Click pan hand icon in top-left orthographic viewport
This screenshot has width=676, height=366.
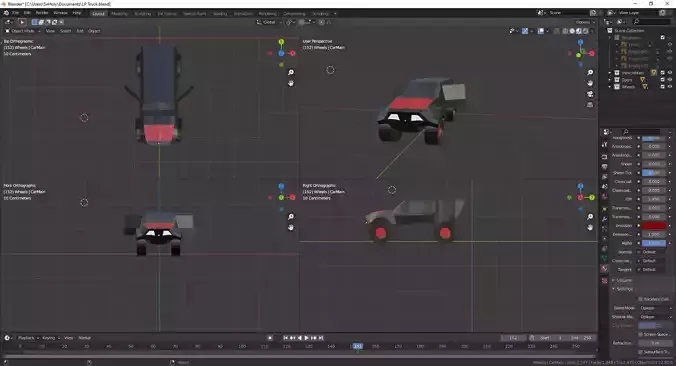291,83
